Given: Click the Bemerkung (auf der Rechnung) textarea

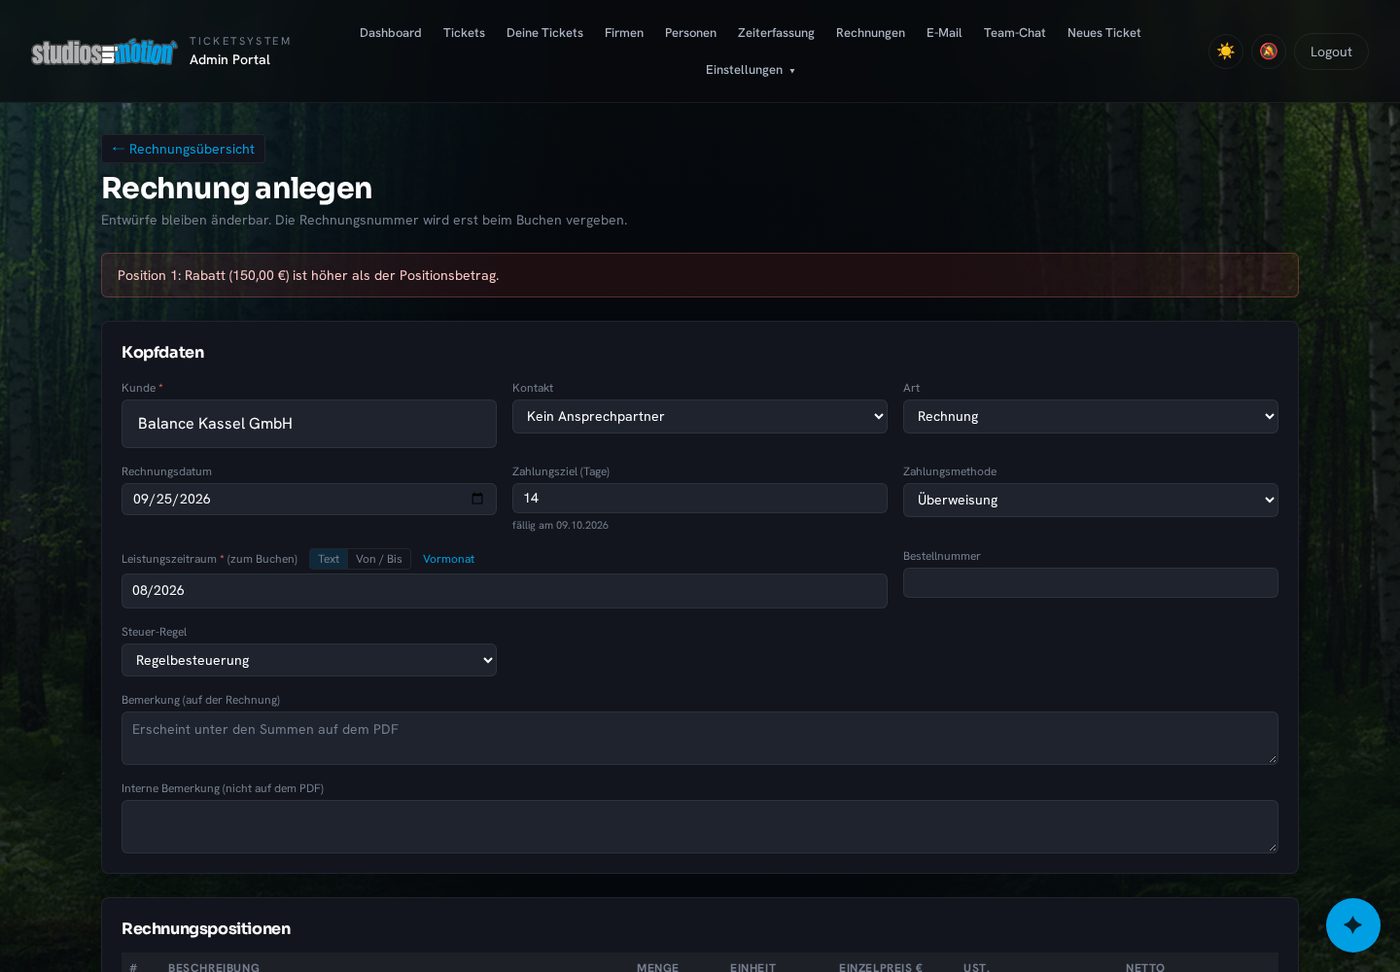Looking at the screenshot, I should 700,738.
